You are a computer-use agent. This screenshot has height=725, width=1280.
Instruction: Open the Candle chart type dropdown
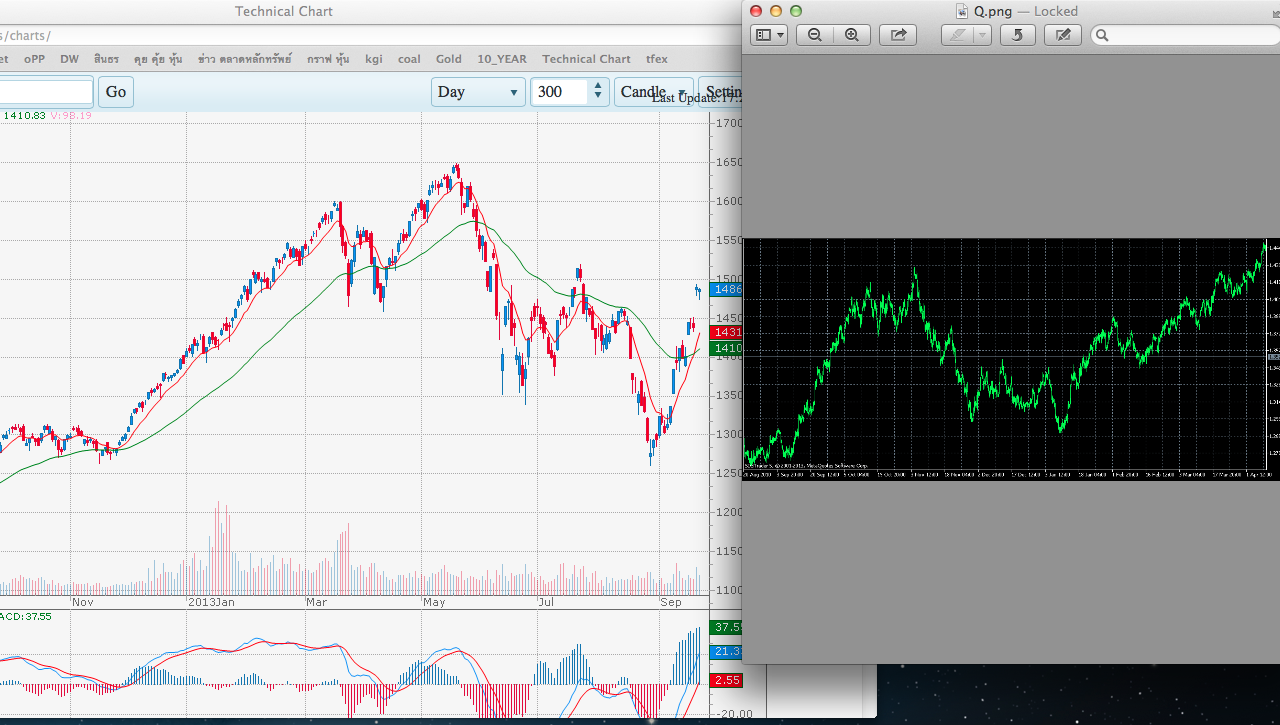[654, 92]
